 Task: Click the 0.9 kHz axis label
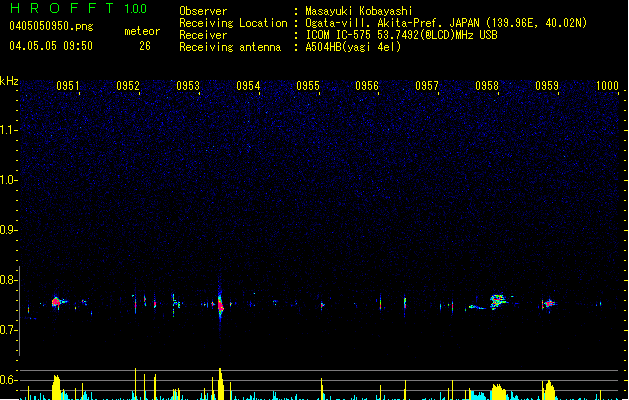click(8, 230)
